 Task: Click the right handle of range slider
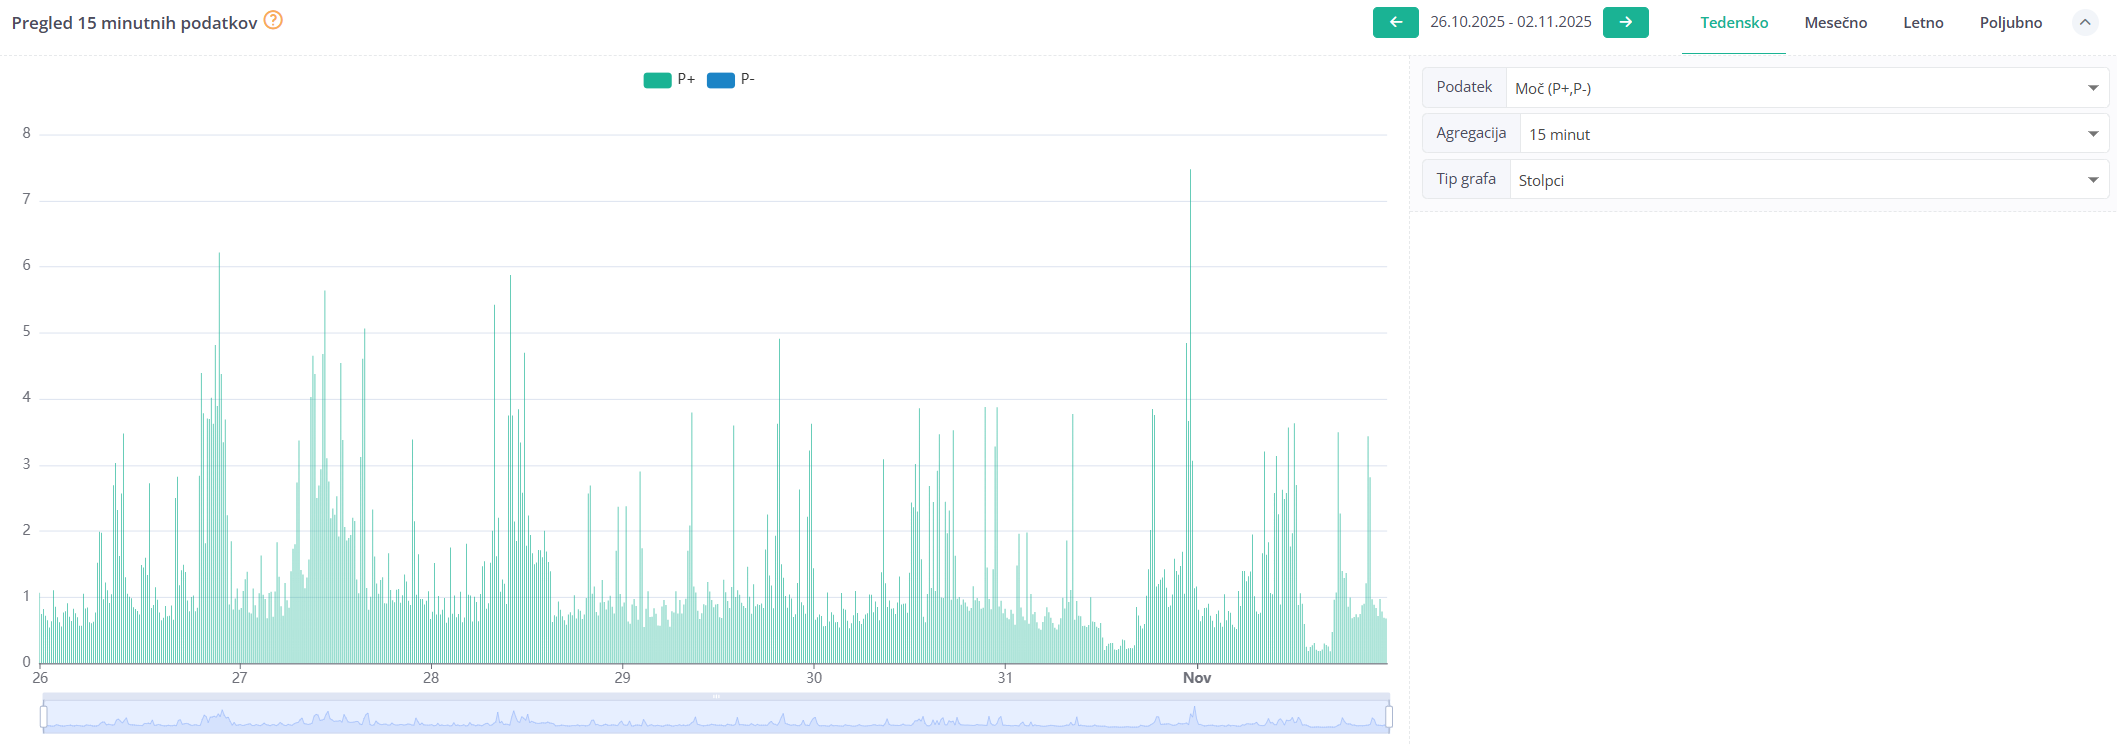click(1389, 716)
